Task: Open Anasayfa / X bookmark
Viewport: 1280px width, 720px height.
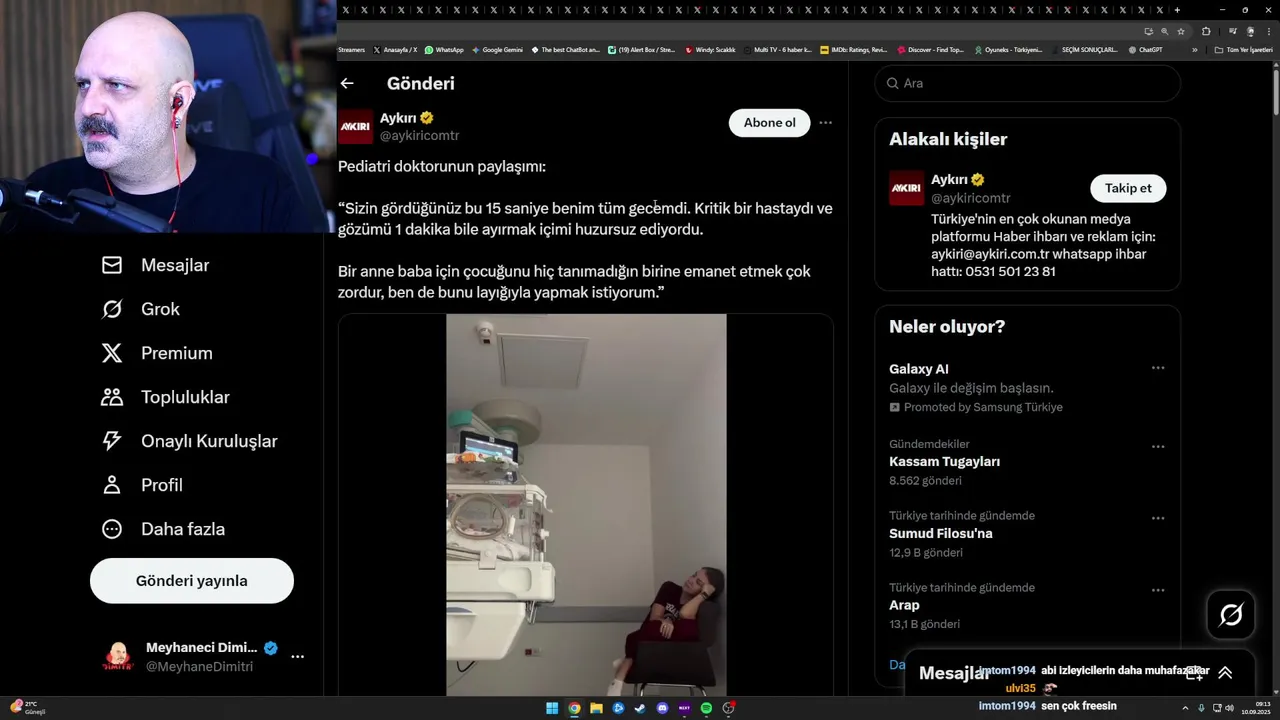Action: tap(394, 50)
